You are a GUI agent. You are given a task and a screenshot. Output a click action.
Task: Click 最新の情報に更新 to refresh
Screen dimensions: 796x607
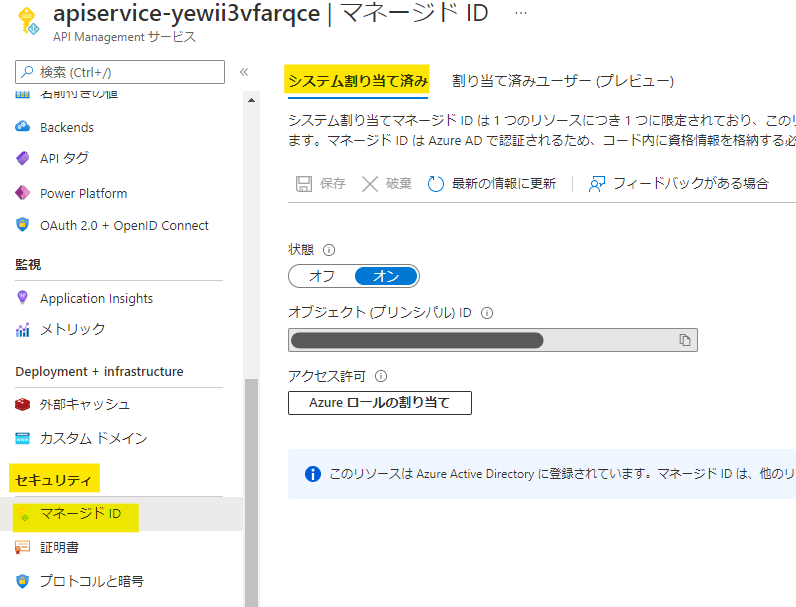pos(491,184)
